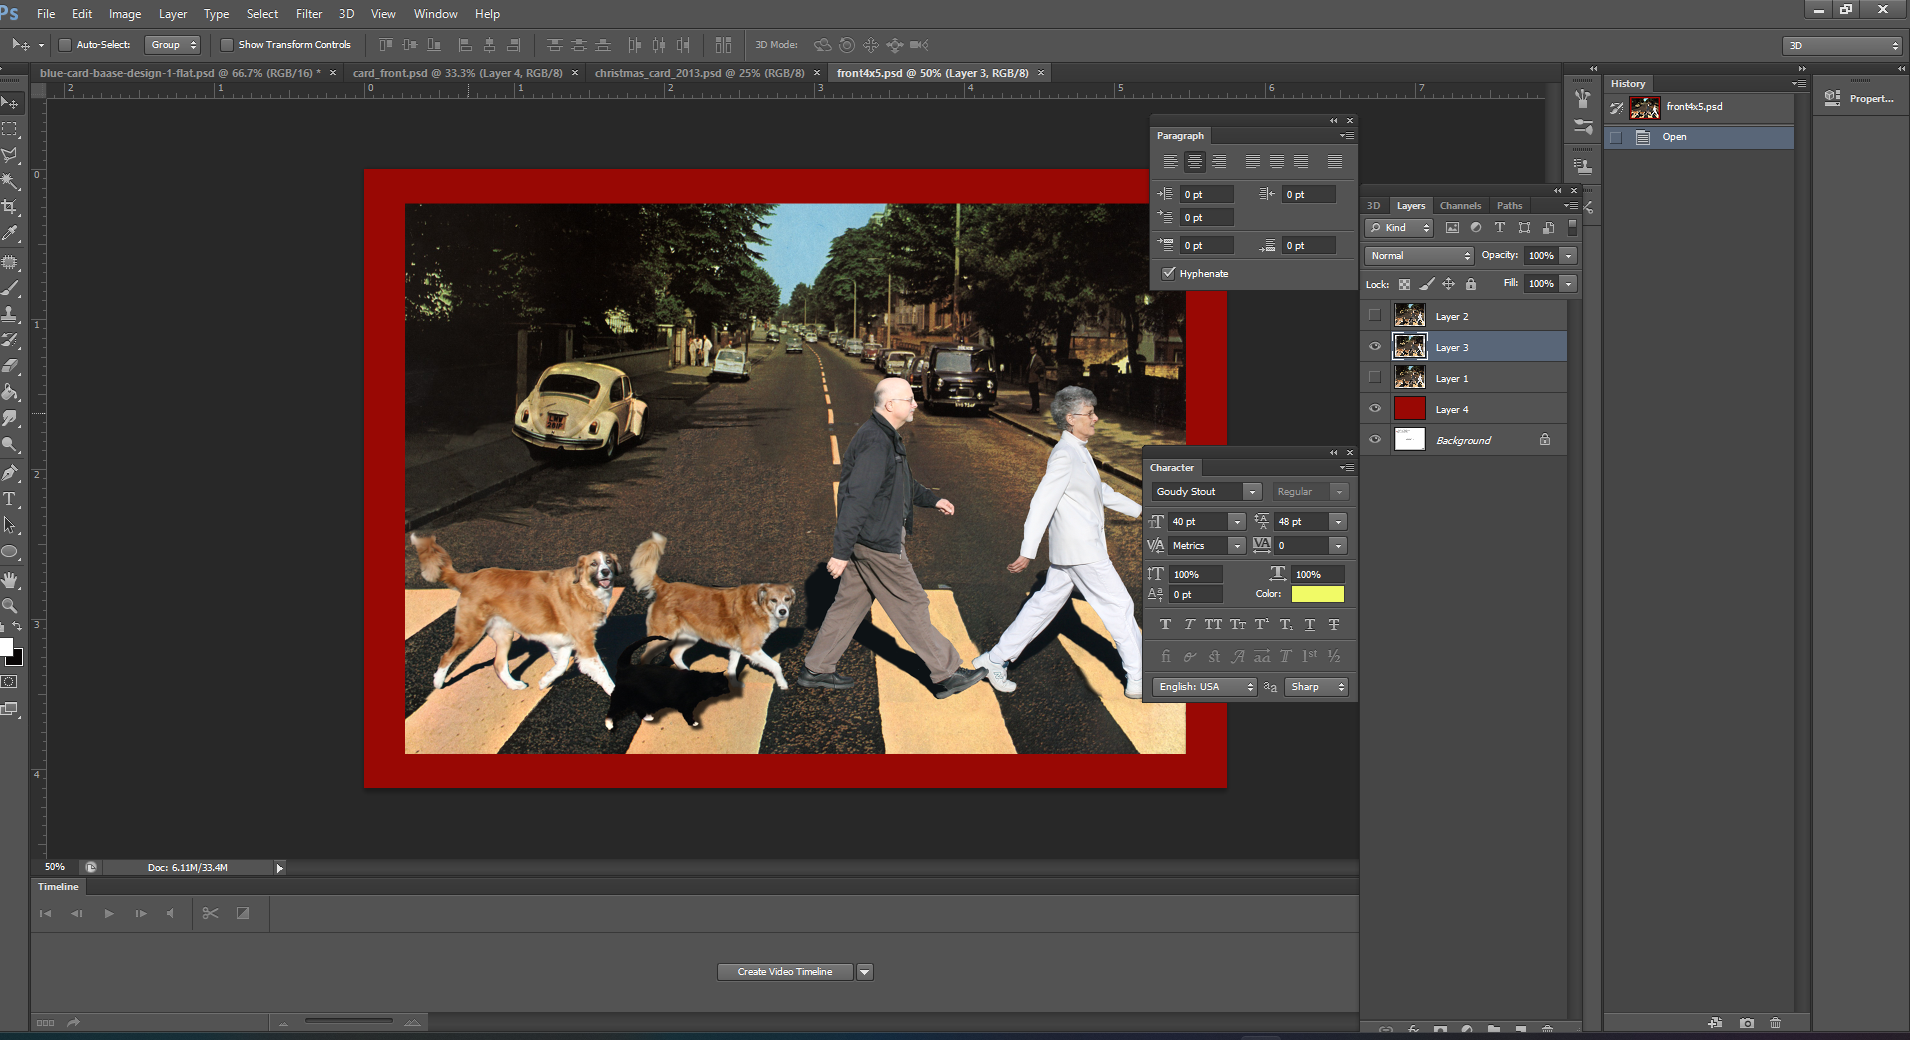Open Character panel flyout menu
Image resolution: width=1928 pixels, height=1040 pixels.
coord(1347,468)
